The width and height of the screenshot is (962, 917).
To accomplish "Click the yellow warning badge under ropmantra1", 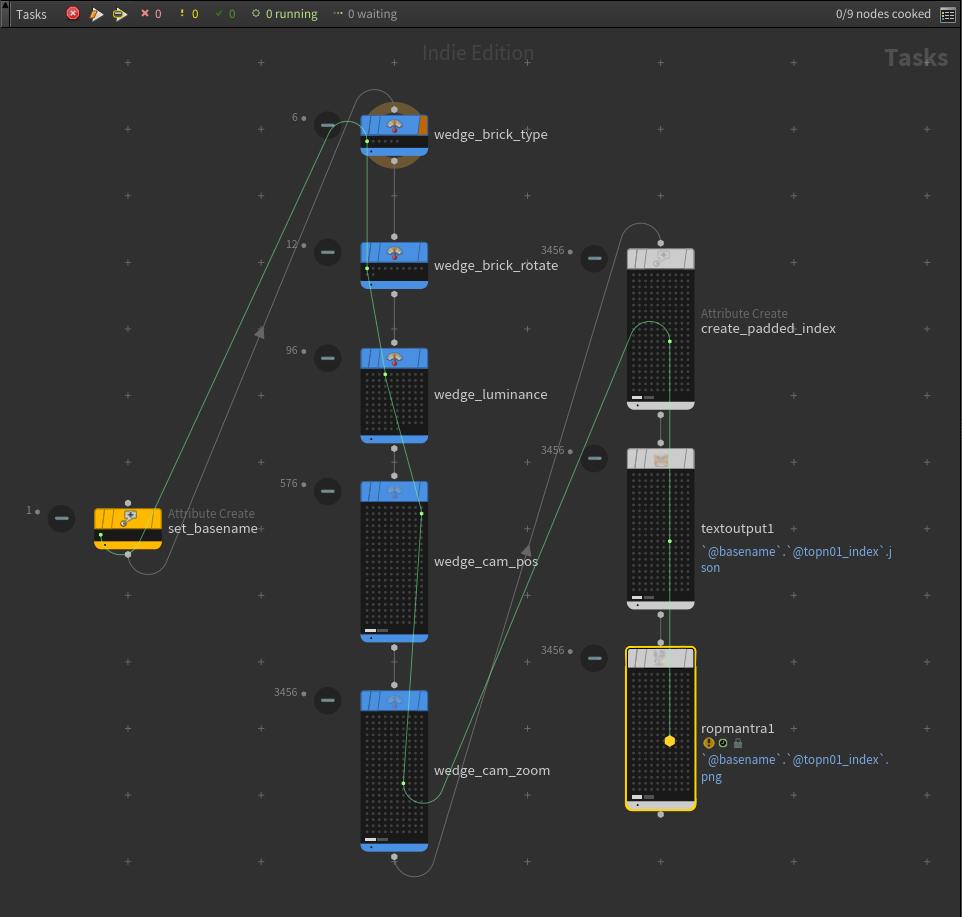I will [x=708, y=743].
